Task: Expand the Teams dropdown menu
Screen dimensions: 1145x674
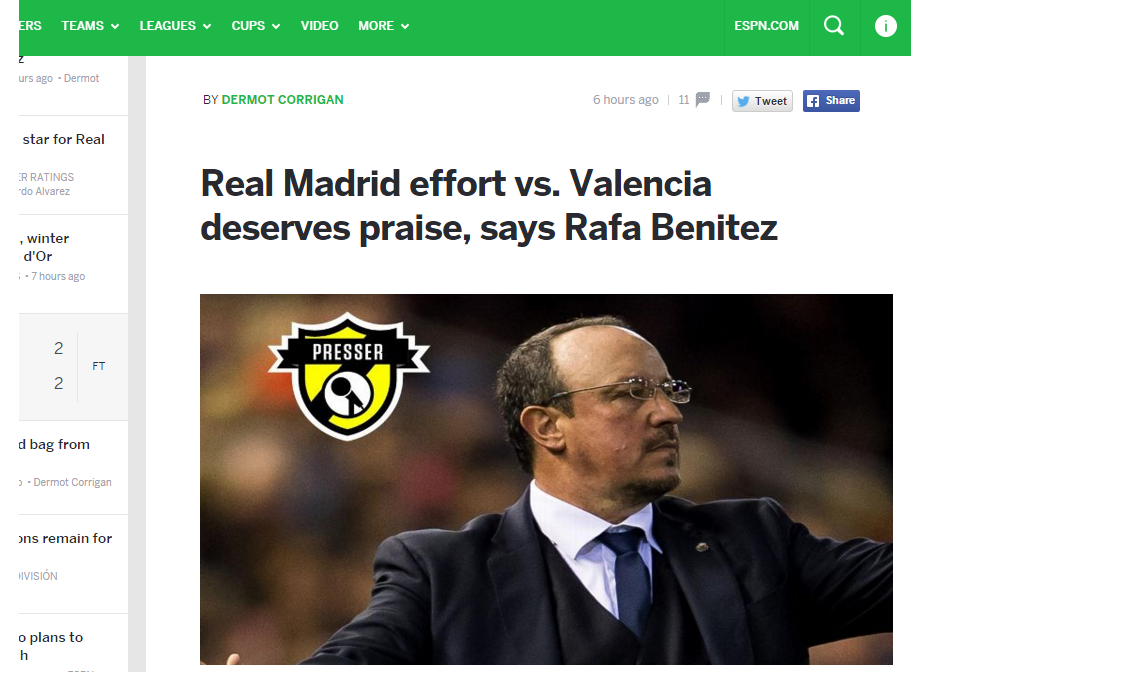Action: tap(90, 26)
